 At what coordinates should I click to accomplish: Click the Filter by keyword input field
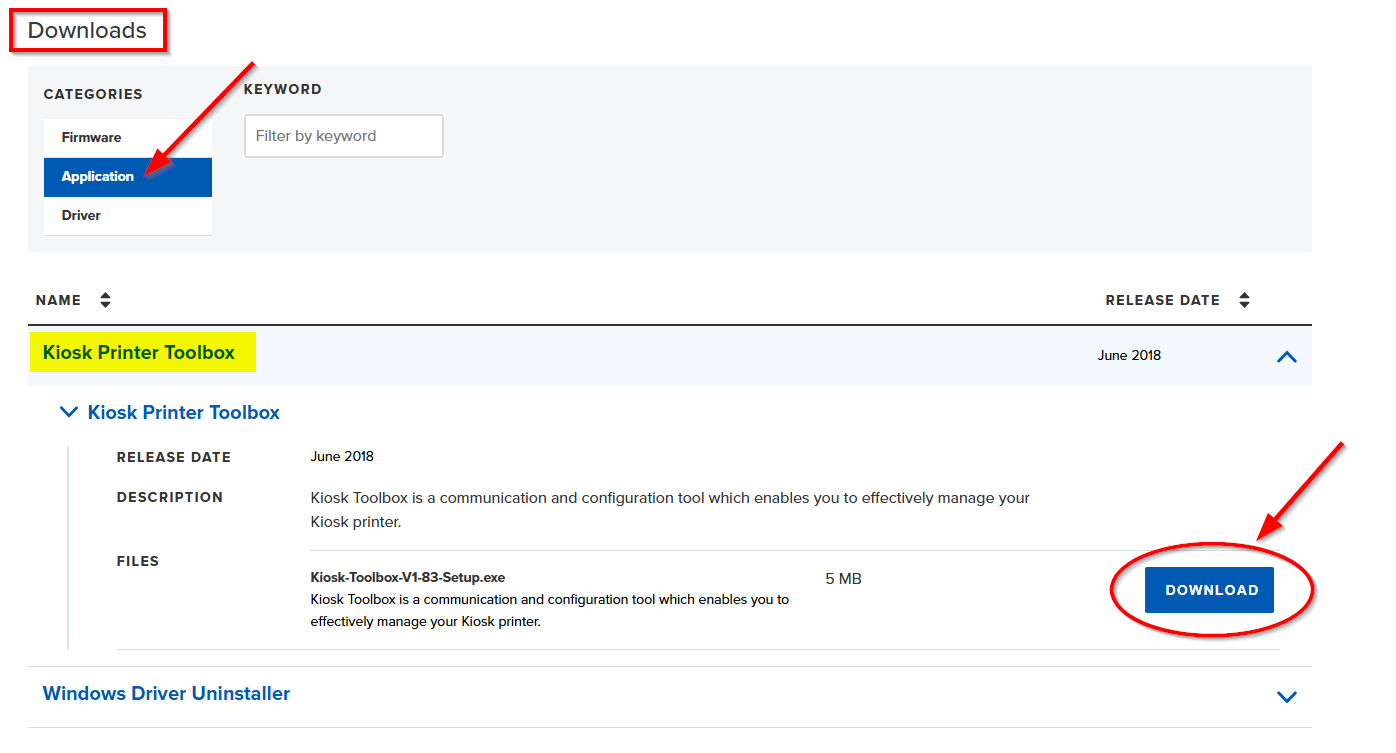pyautogui.click(x=343, y=136)
